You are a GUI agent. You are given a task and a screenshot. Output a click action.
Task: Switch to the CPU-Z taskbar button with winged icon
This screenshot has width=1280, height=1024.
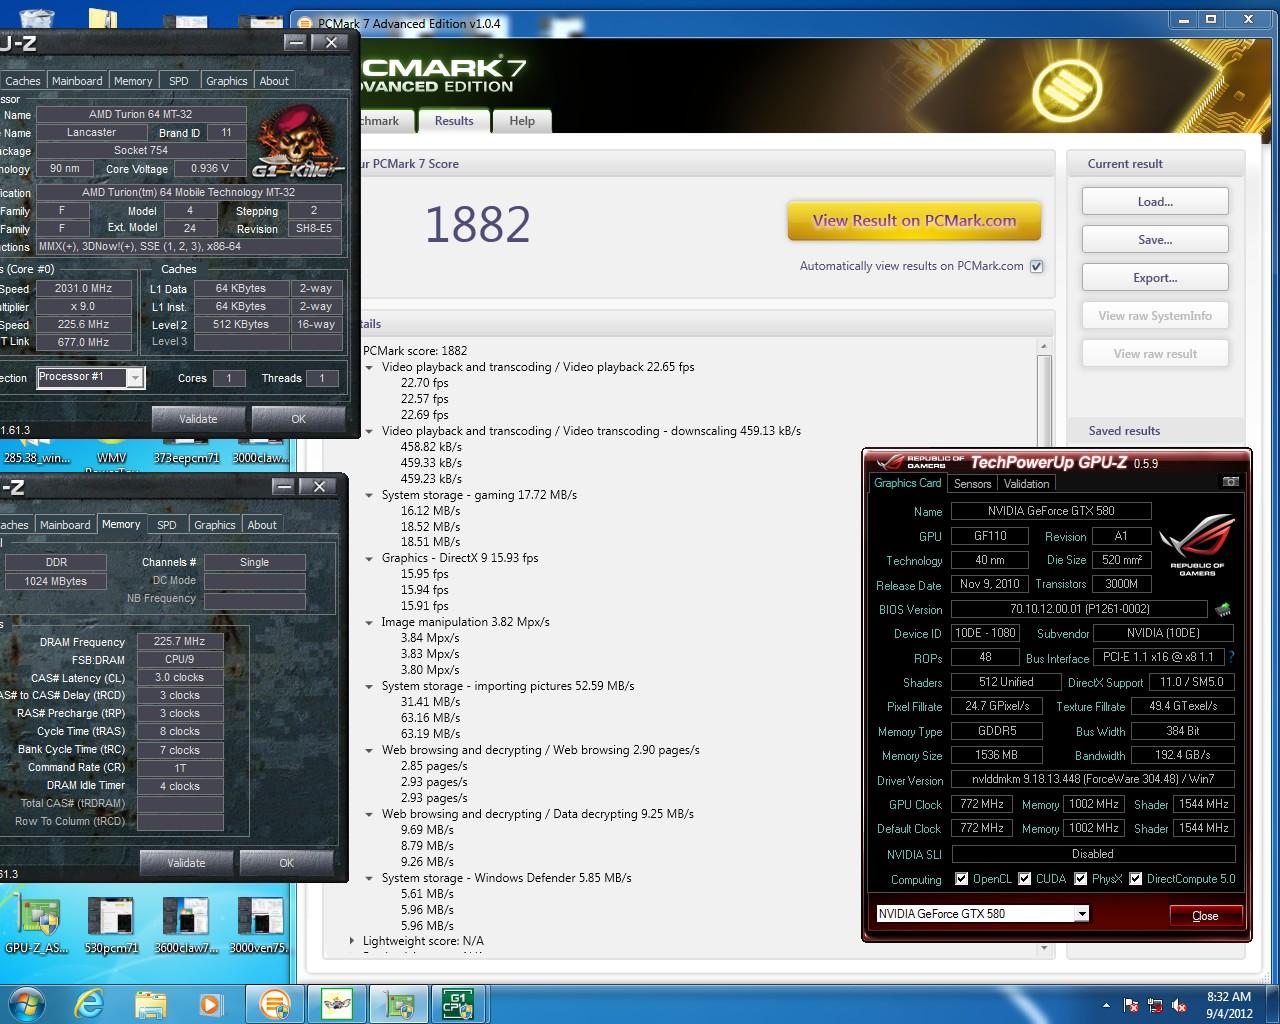tap(336, 1003)
